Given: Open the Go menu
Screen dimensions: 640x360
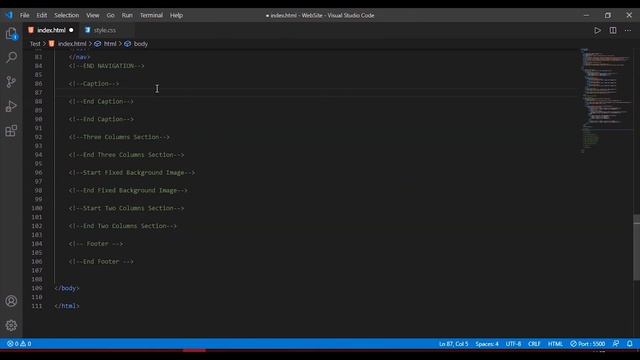Looking at the screenshot, I should pos(111,15).
